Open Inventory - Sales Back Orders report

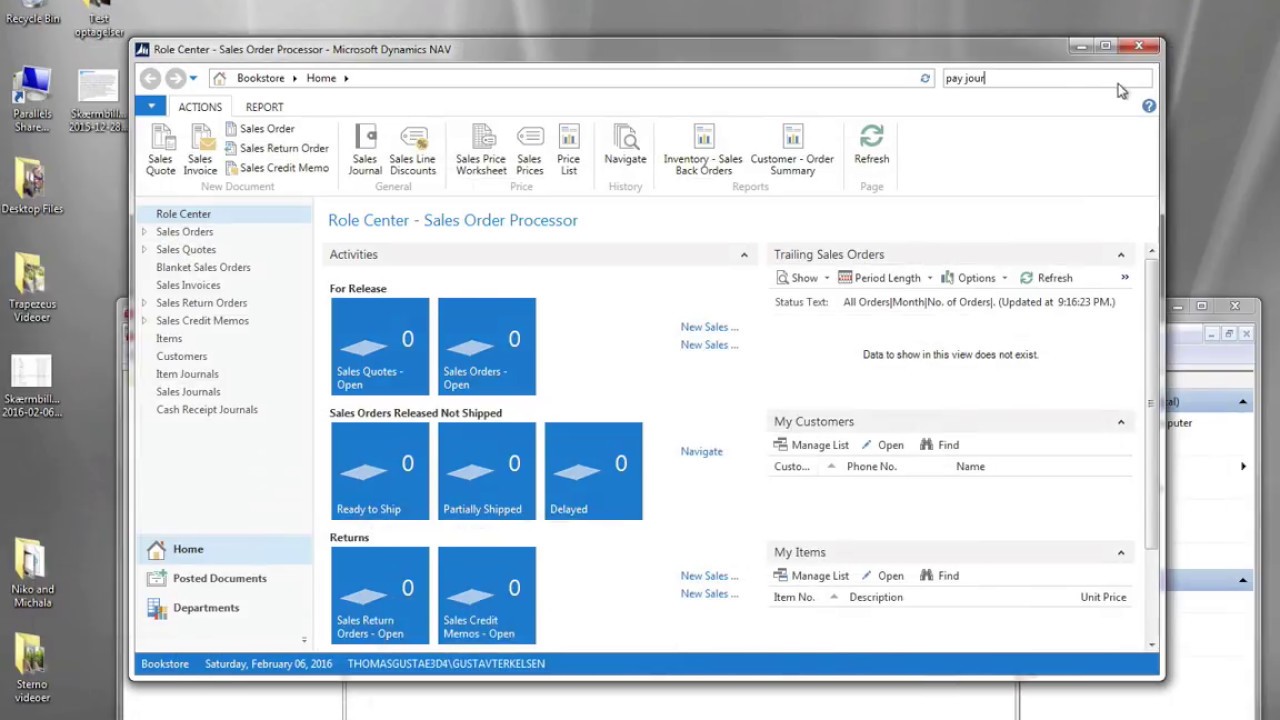pyautogui.click(x=703, y=150)
